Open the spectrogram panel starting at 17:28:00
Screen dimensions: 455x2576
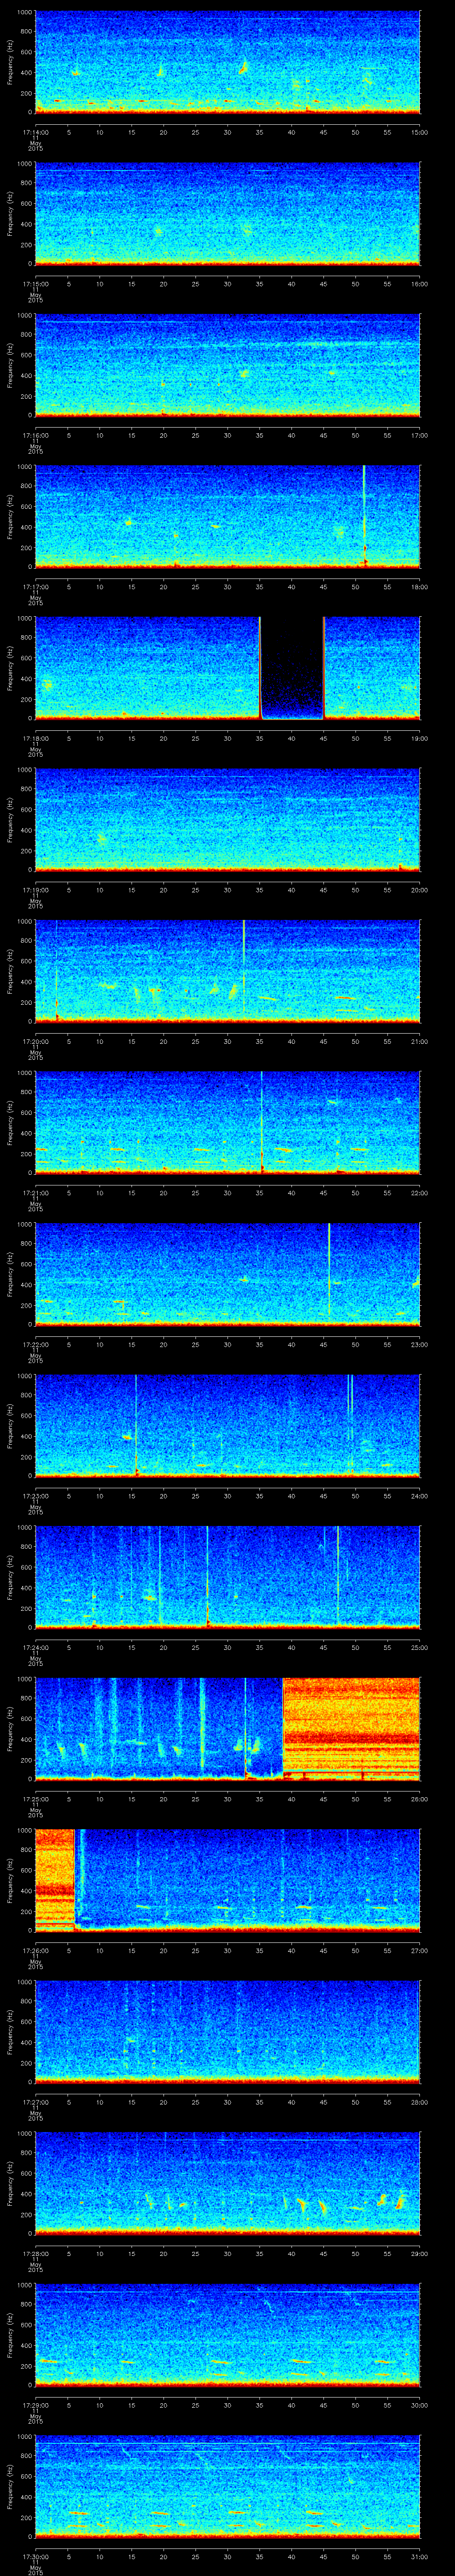(x=228, y=2183)
